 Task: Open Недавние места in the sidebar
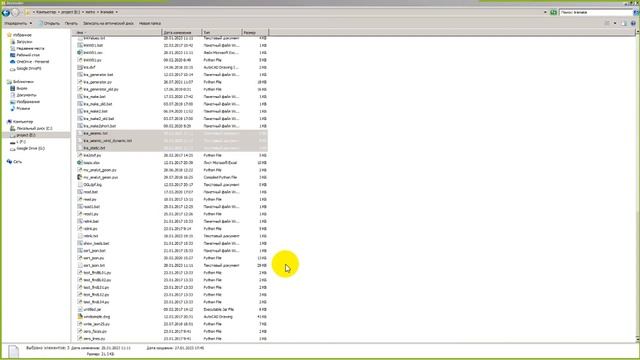coord(30,48)
